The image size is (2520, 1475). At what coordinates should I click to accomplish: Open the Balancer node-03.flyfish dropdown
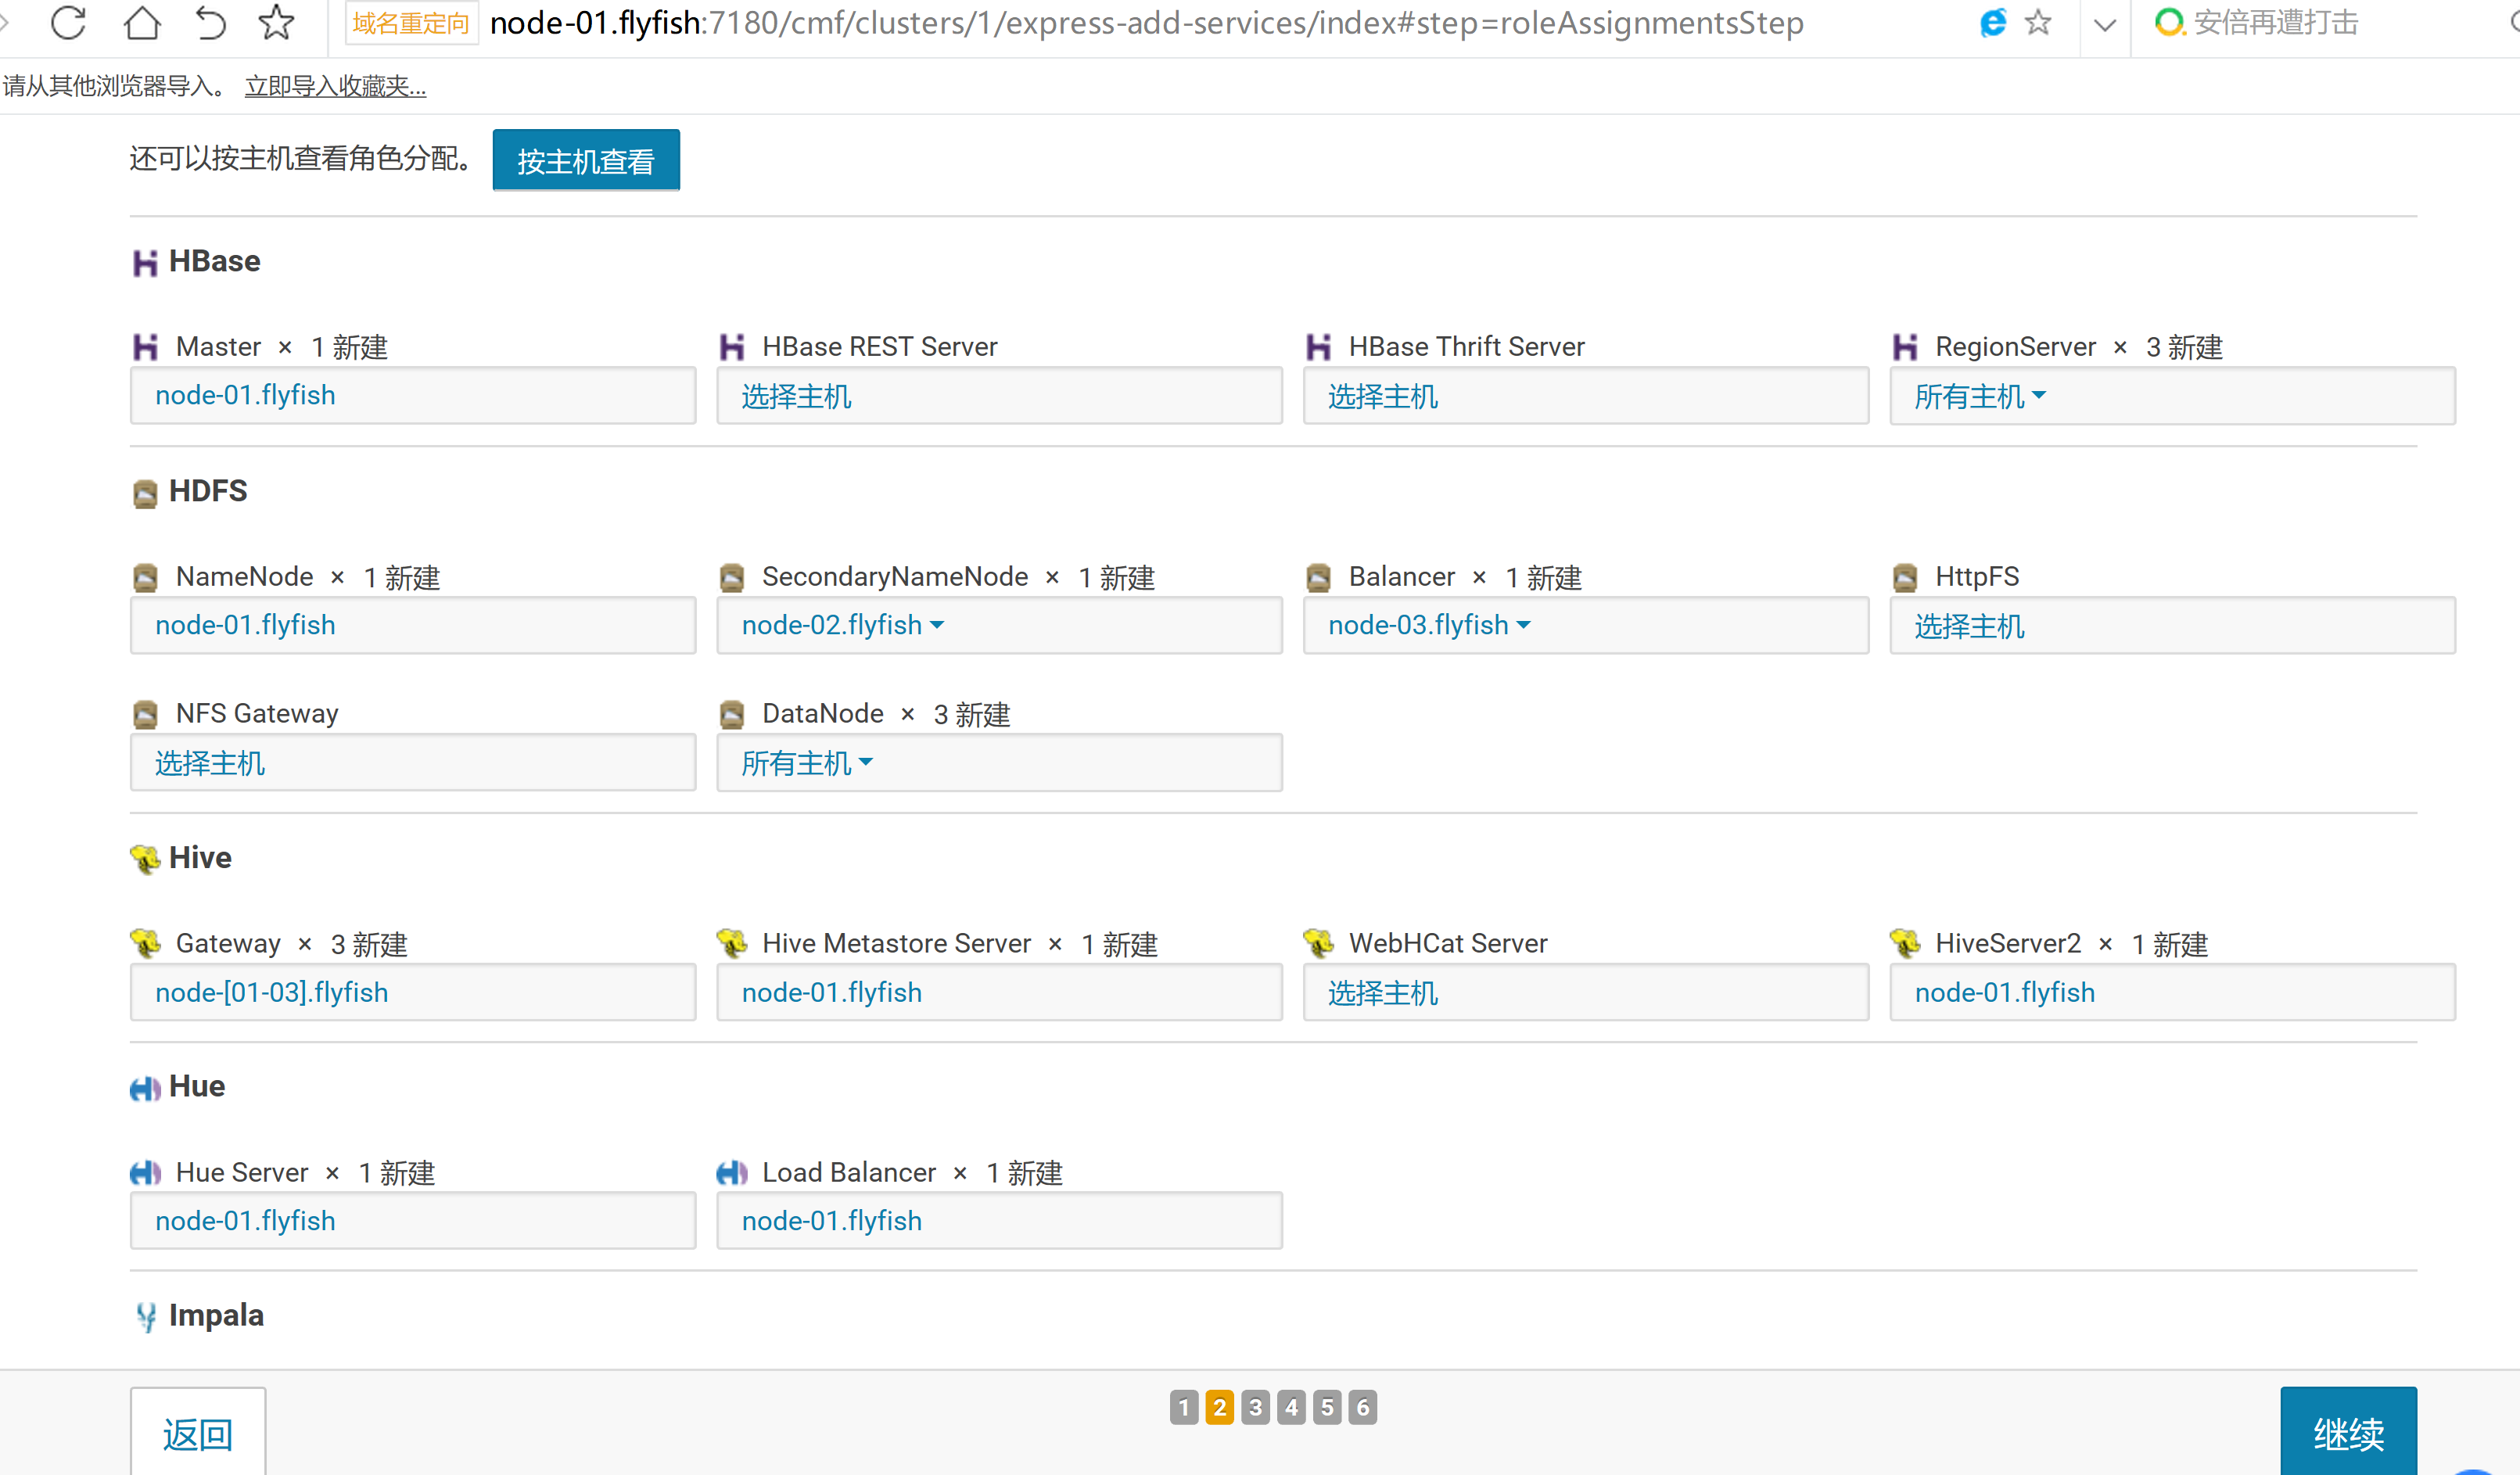click(x=1429, y=626)
